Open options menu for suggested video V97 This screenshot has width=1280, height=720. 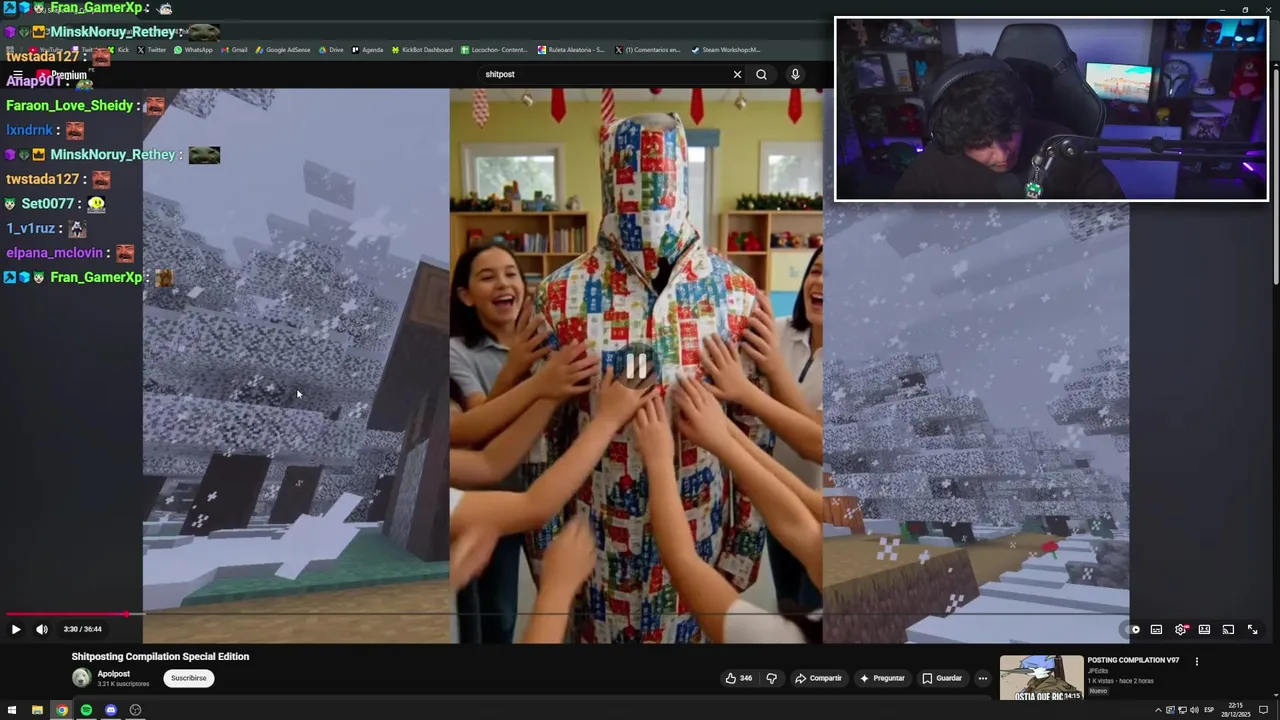pyautogui.click(x=1196, y=661)
